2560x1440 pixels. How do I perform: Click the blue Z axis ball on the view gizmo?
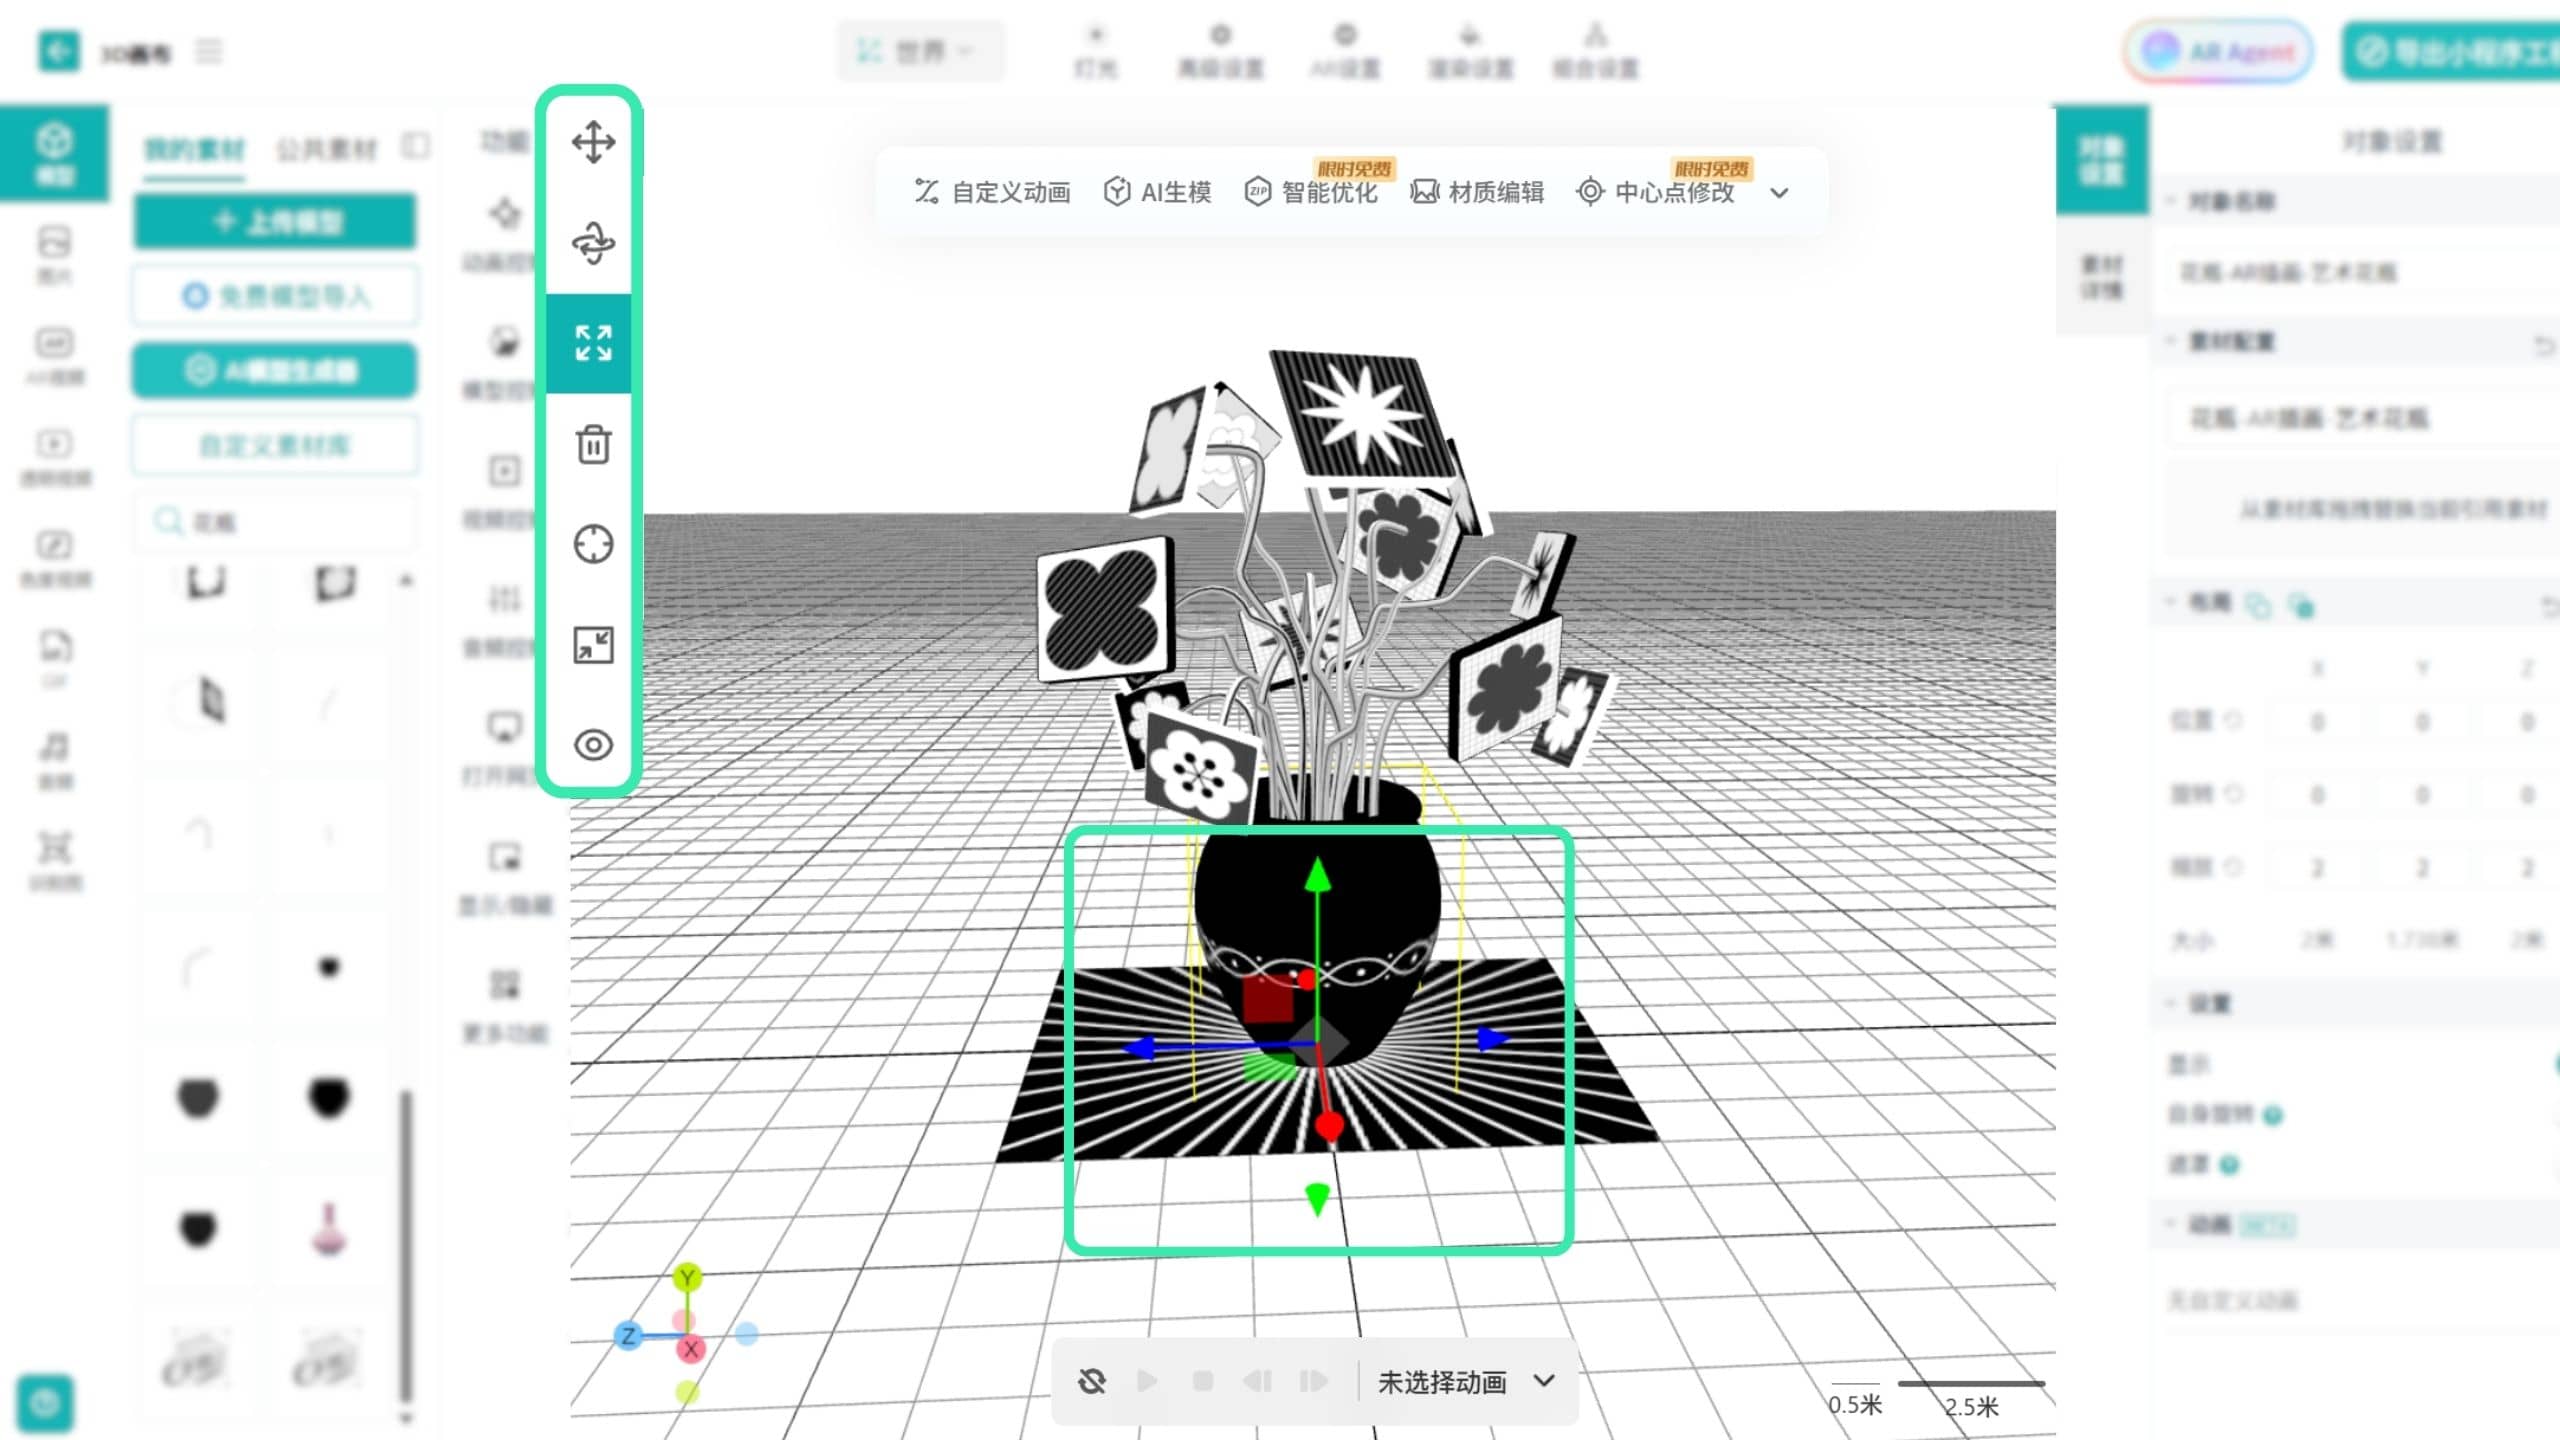628,1336
